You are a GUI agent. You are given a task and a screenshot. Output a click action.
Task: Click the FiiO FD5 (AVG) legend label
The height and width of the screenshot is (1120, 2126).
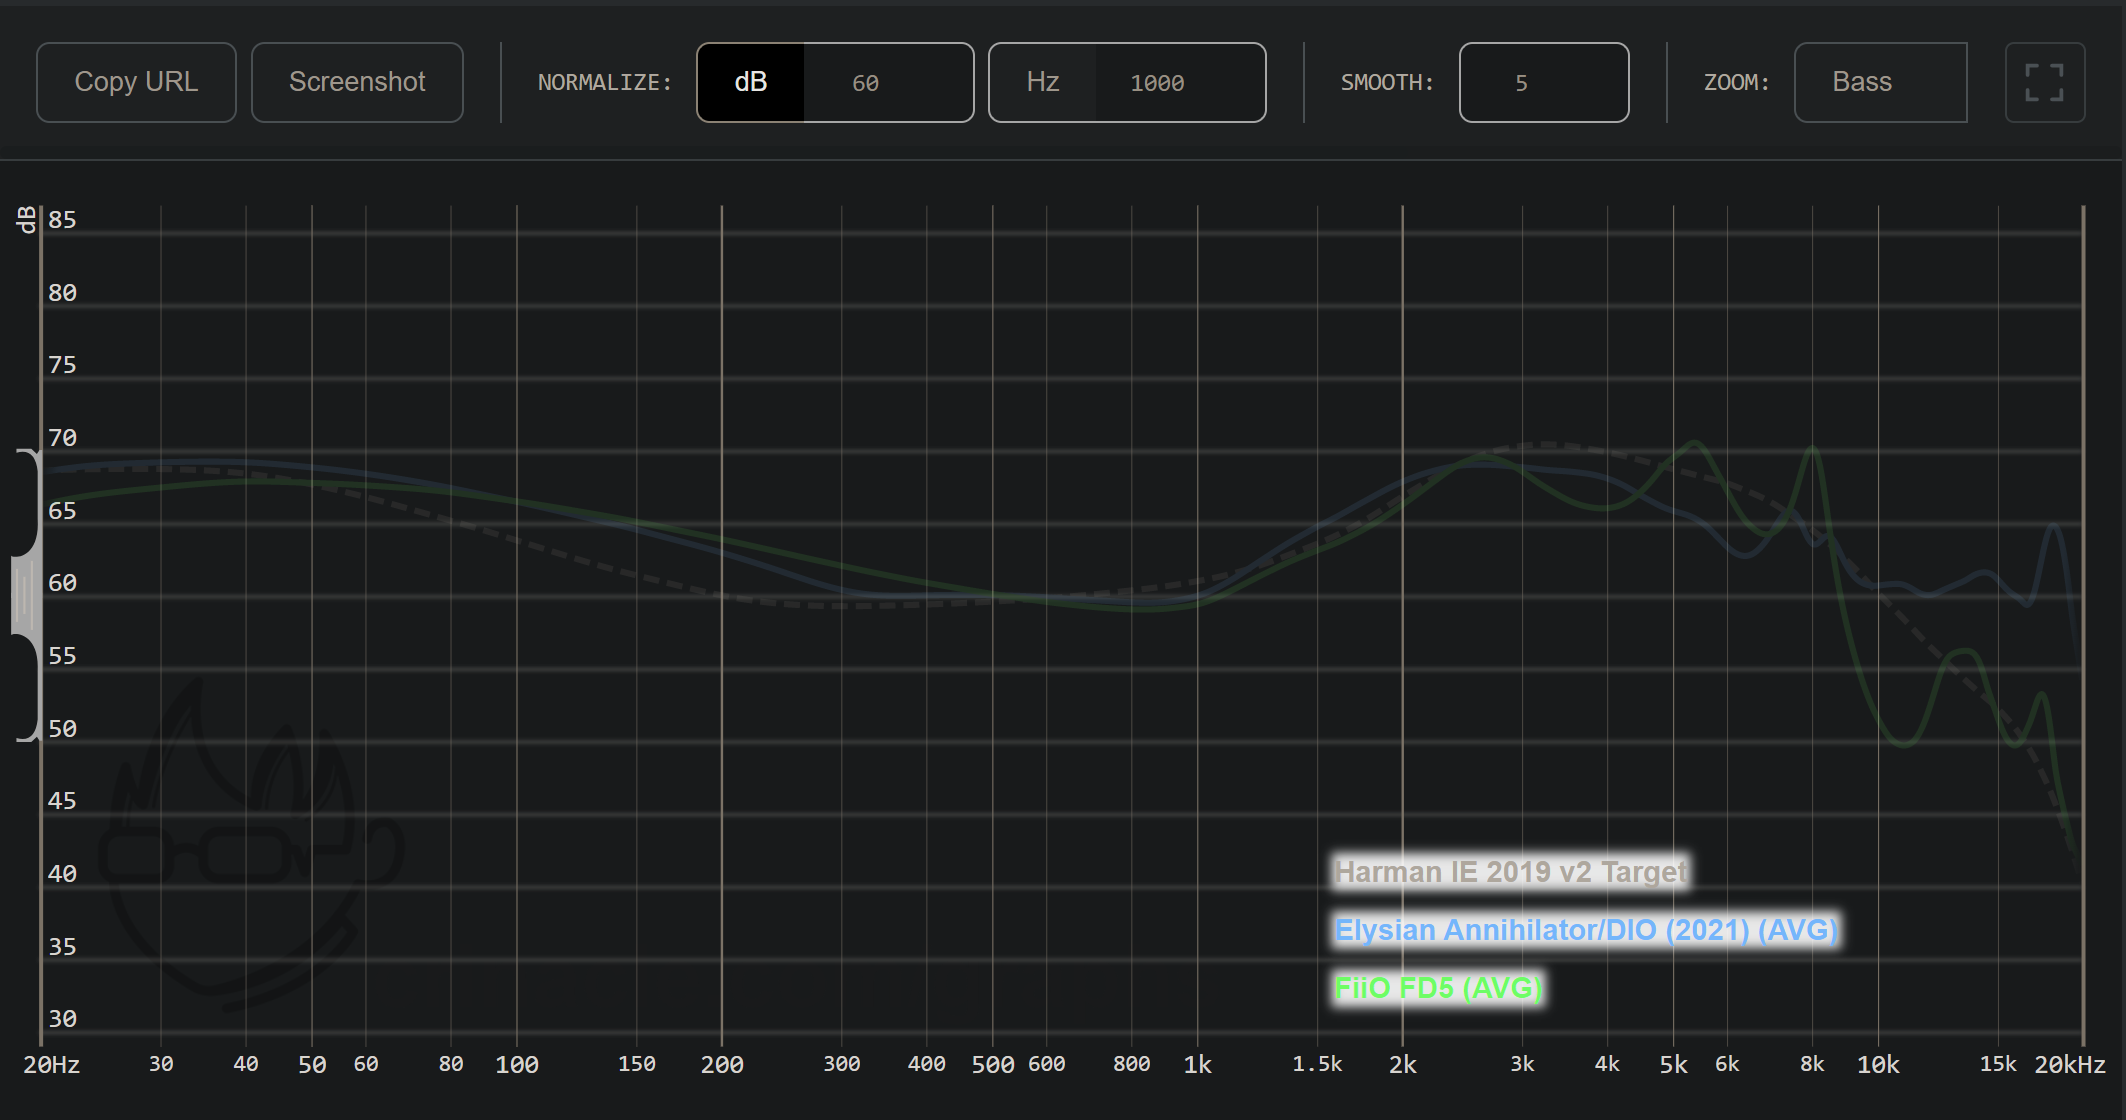(1438, 988)
